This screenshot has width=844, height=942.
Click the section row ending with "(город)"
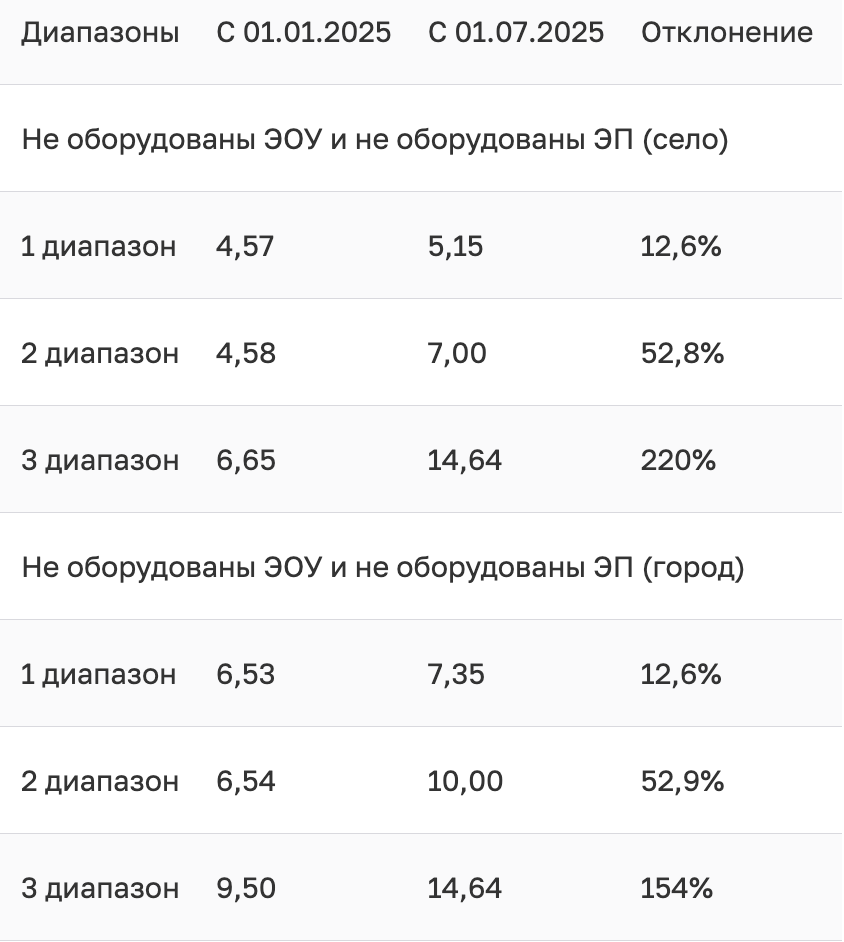pyautogui.click(x=383, y=568)
